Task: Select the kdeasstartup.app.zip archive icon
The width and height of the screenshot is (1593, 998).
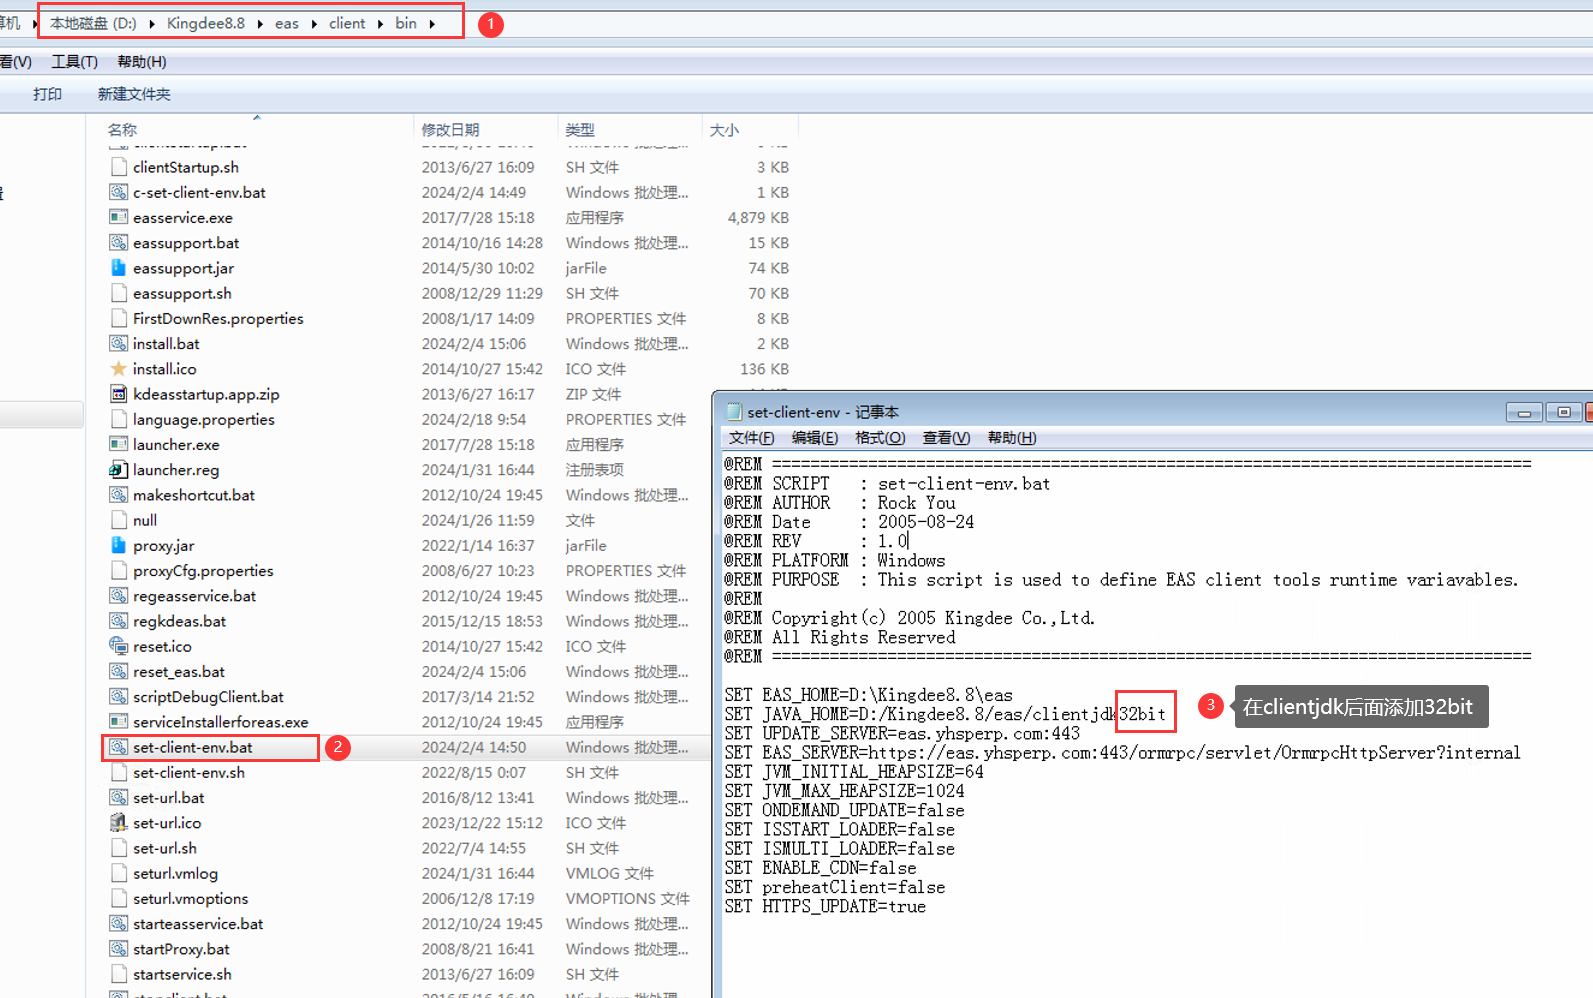Action: pyautogui.click(x=119, y=394)
